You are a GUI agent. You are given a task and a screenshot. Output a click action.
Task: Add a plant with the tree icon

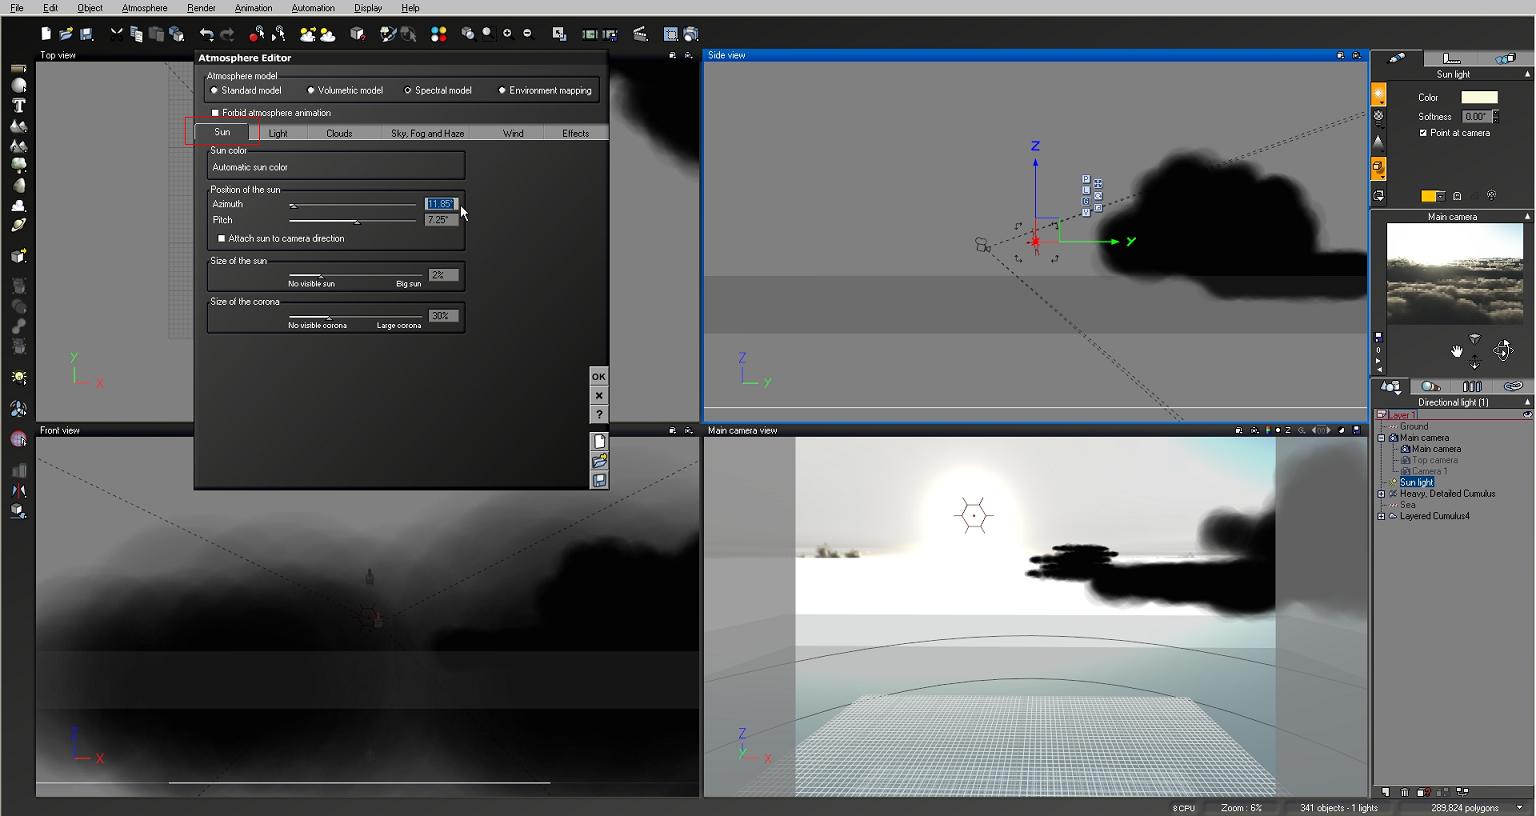(18, 166)
